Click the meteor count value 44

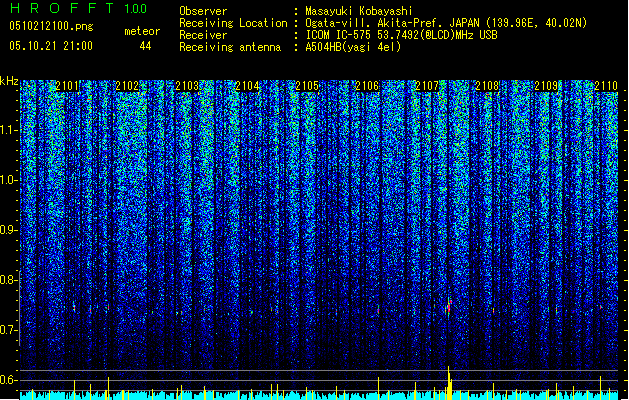(x=145, y=46)
